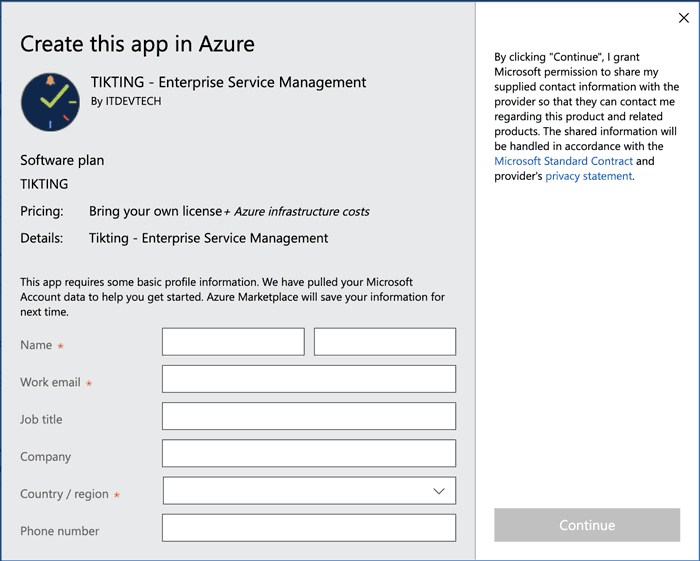Viewport: 700px width, 561px height.
Task: Open the Microsoft Standard Contract link
Action: pyautogui.click(x=564, y=161)
